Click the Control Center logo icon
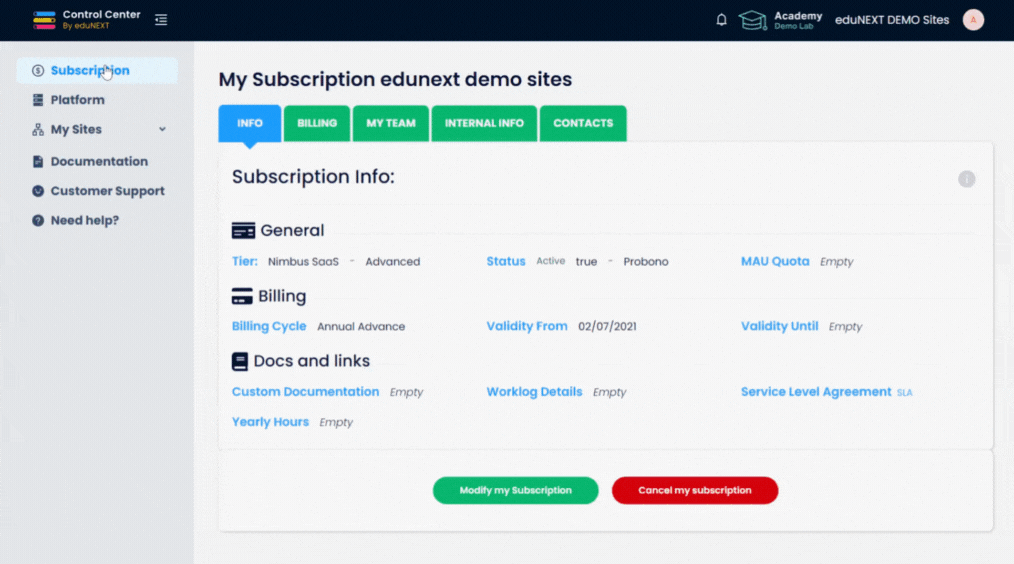 tap(44, 20)
